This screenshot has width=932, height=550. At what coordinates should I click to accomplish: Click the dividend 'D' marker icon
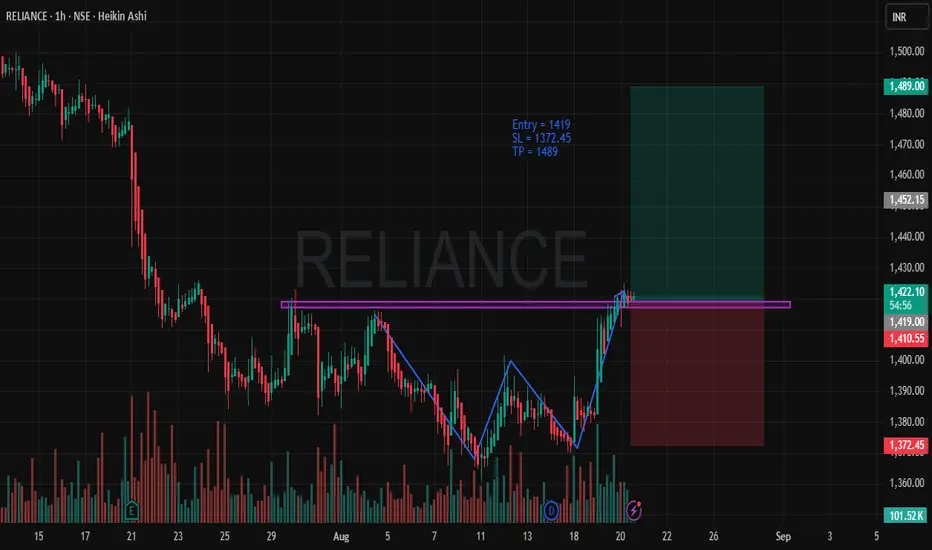click(551, 510)
